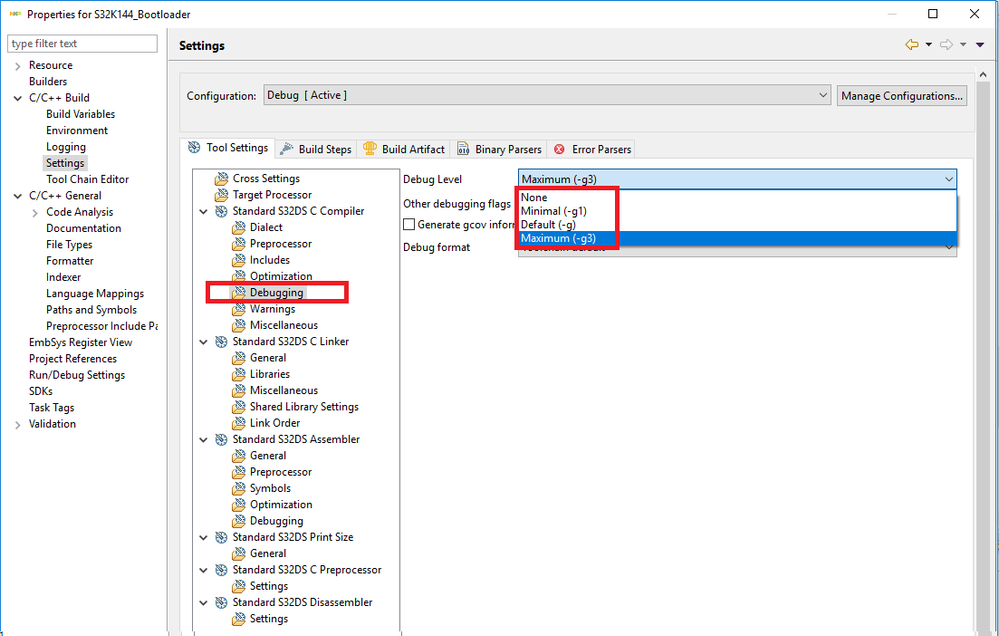Select Minimal (-g1) debug level option
Viewport: 999px width, 636px height.
pos(738,211)
